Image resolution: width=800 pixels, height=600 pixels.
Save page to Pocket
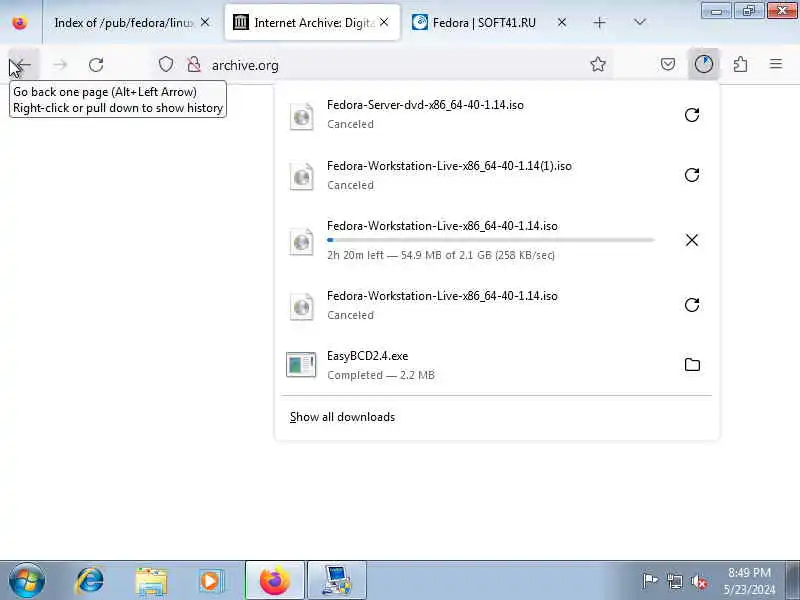coord(668,64)
